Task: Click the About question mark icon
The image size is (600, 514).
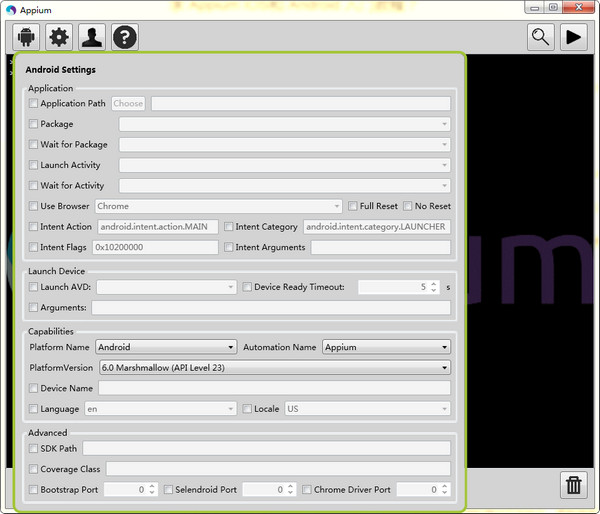Action: pyautogui.click(x=125, y=38)
